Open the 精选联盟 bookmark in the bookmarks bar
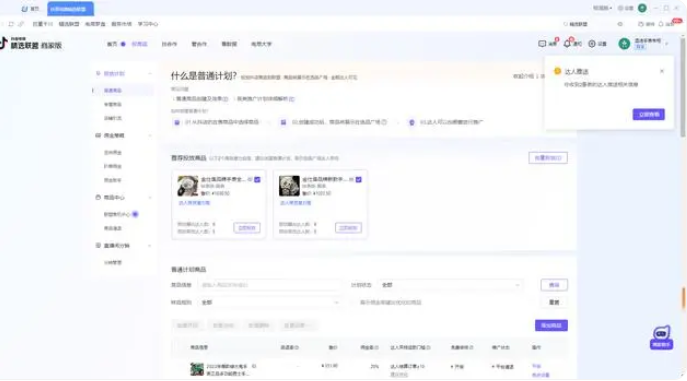 [69, 24]
